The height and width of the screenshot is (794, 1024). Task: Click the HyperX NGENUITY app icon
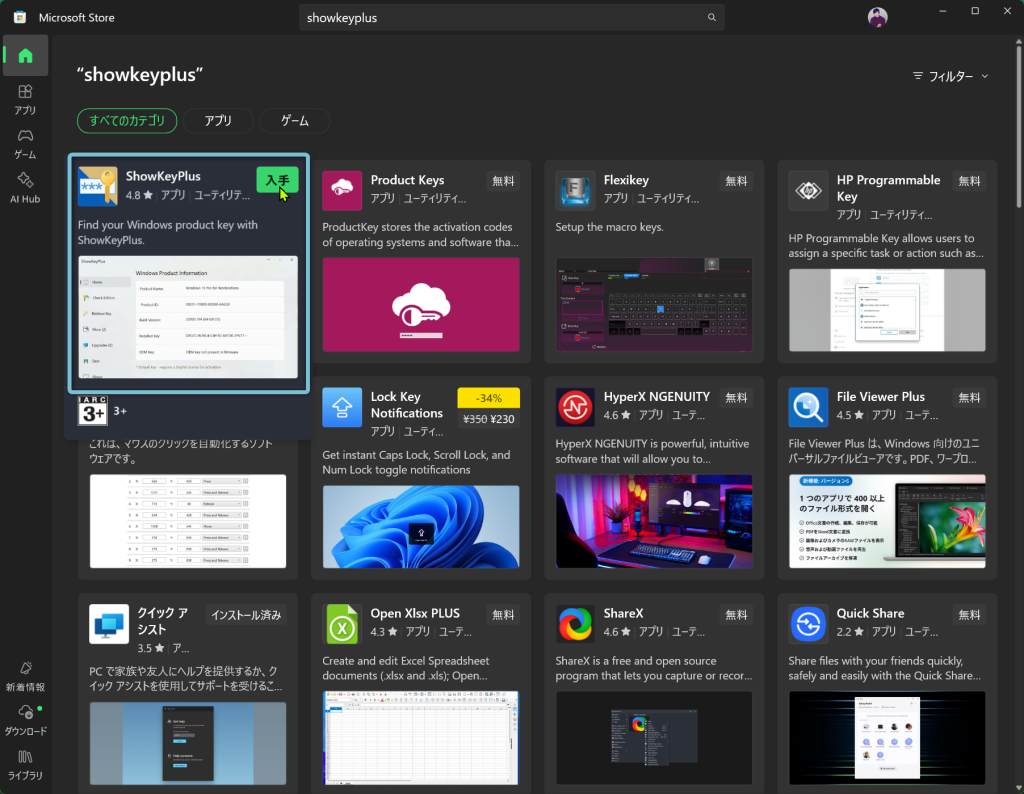[575, 407]
